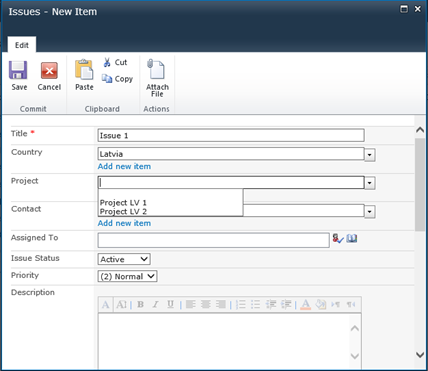
Task: Open Issue Status dropdown showing Active
Action: click(x=124, y=259)
